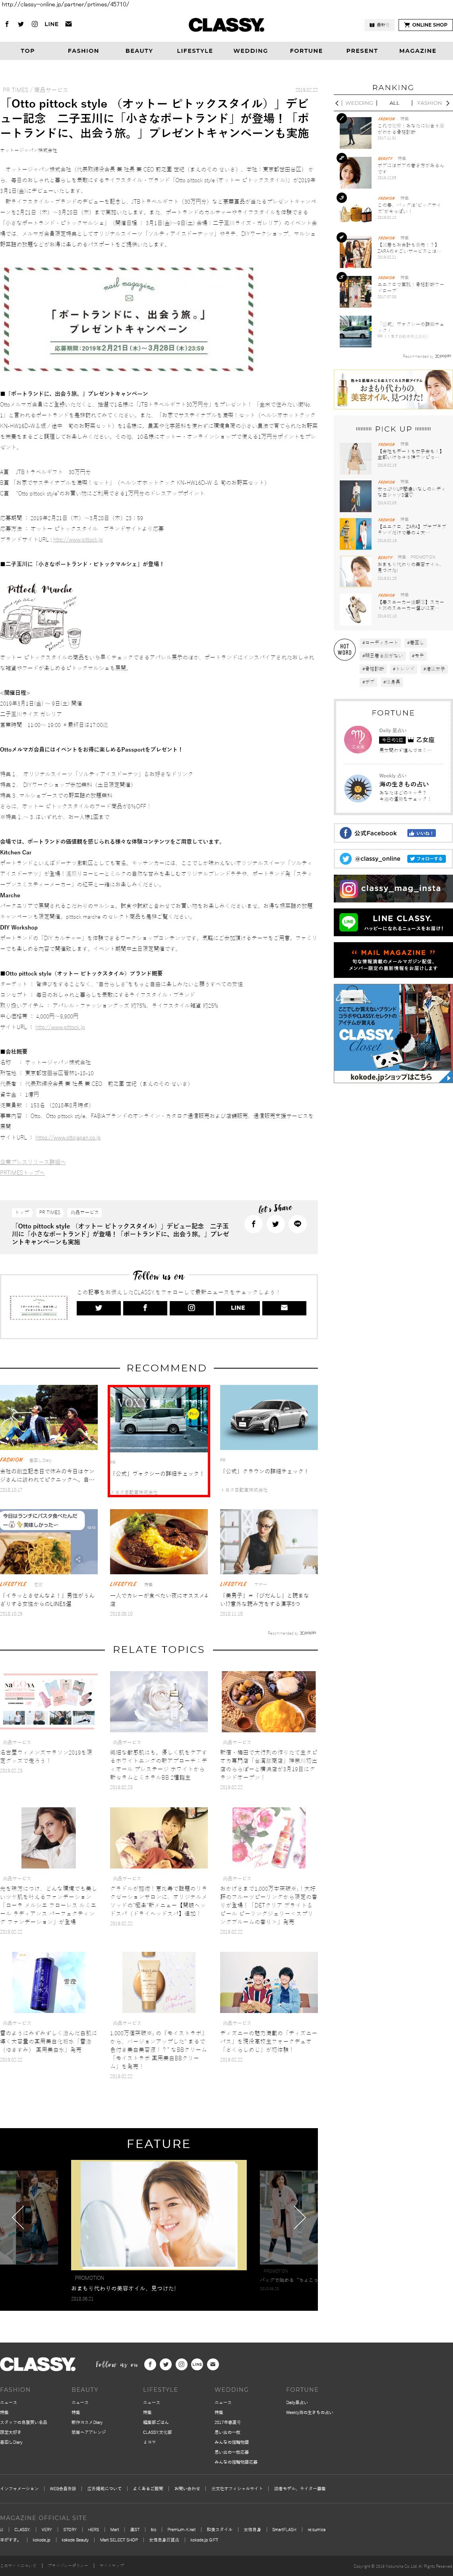Select the ALL ranking tab
Image resolution: width=453 pixels, height=2576 pixels.
(x=394, y=103)
